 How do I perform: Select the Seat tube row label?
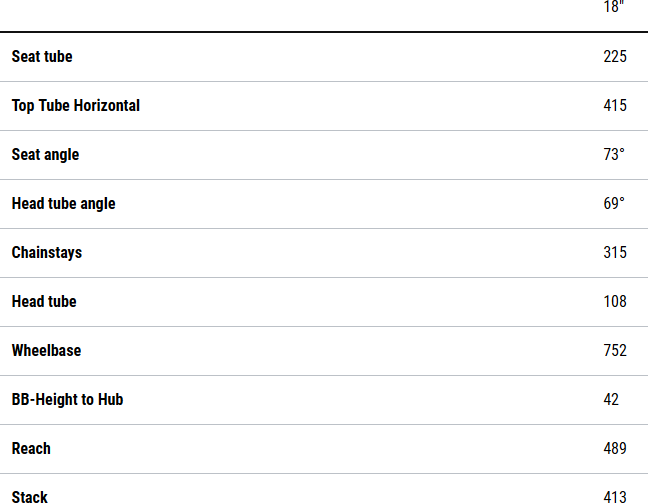[x=42, y=57]
